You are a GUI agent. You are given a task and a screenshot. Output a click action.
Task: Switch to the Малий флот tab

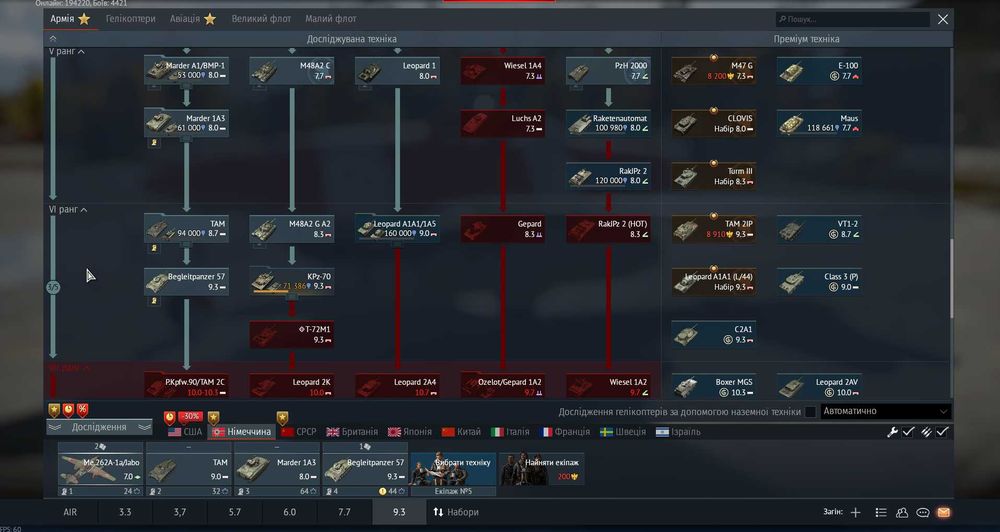pos(331,19)
